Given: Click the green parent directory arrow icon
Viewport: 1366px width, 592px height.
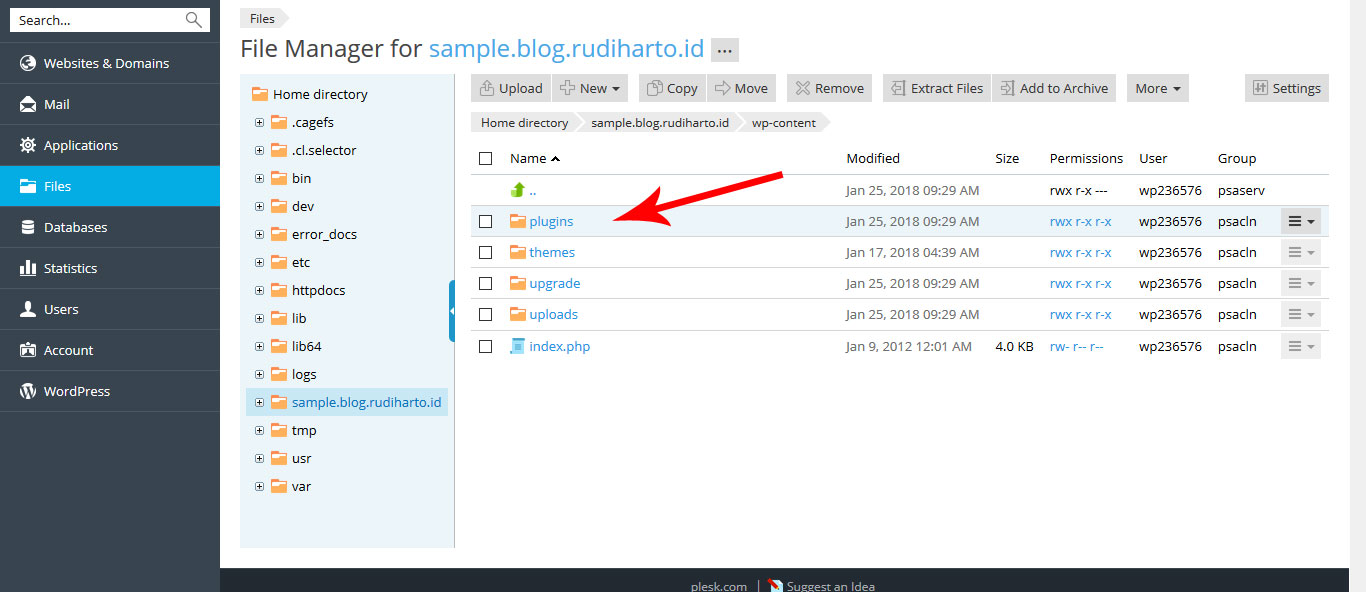Looking at the screenshot, I should pos(517,189).
